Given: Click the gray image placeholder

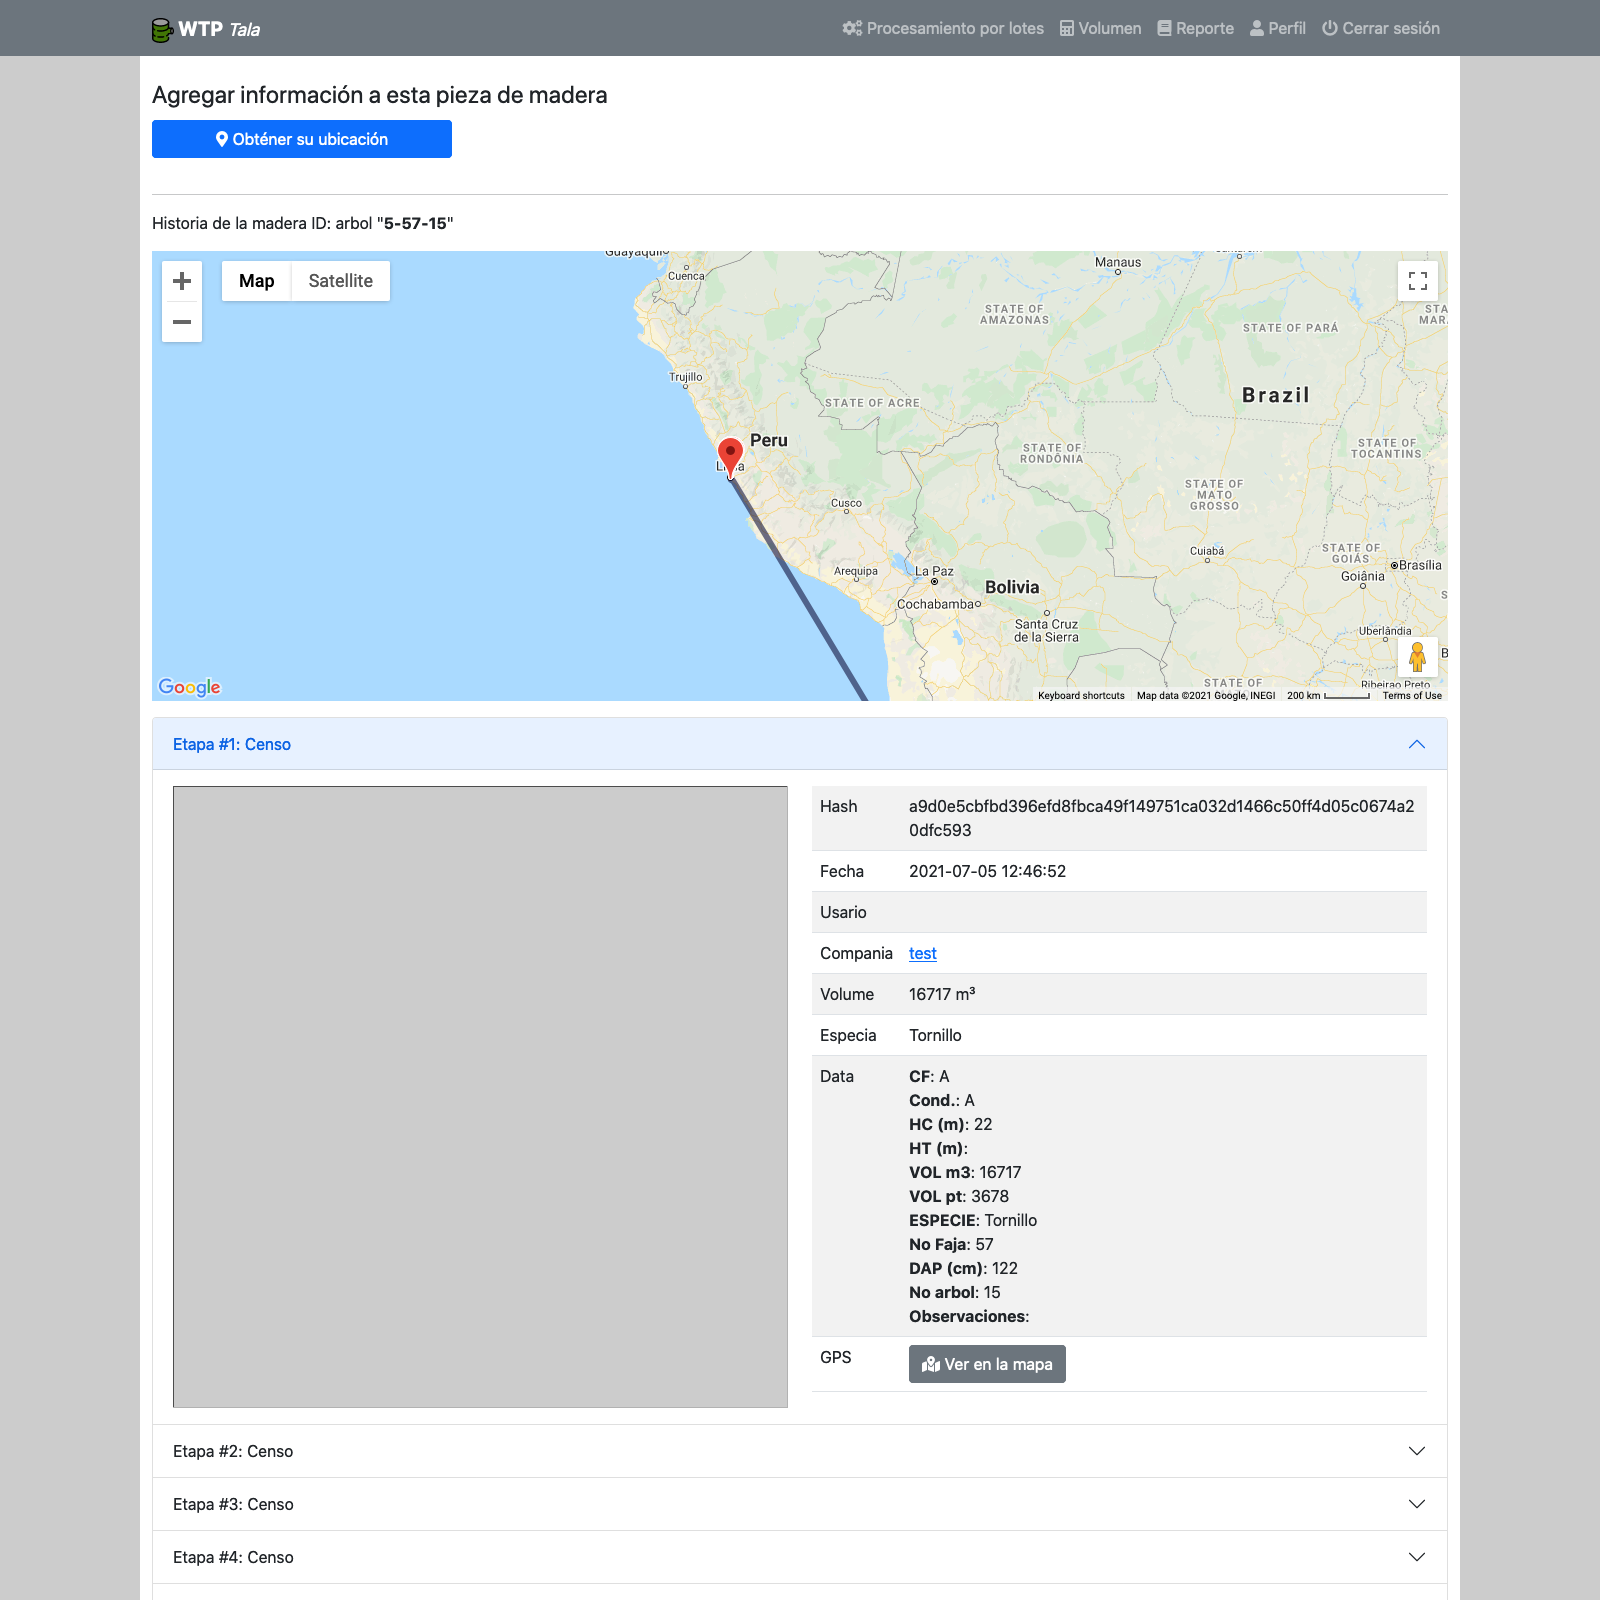Looking at the screenshot, I should tap(480, 1097).
